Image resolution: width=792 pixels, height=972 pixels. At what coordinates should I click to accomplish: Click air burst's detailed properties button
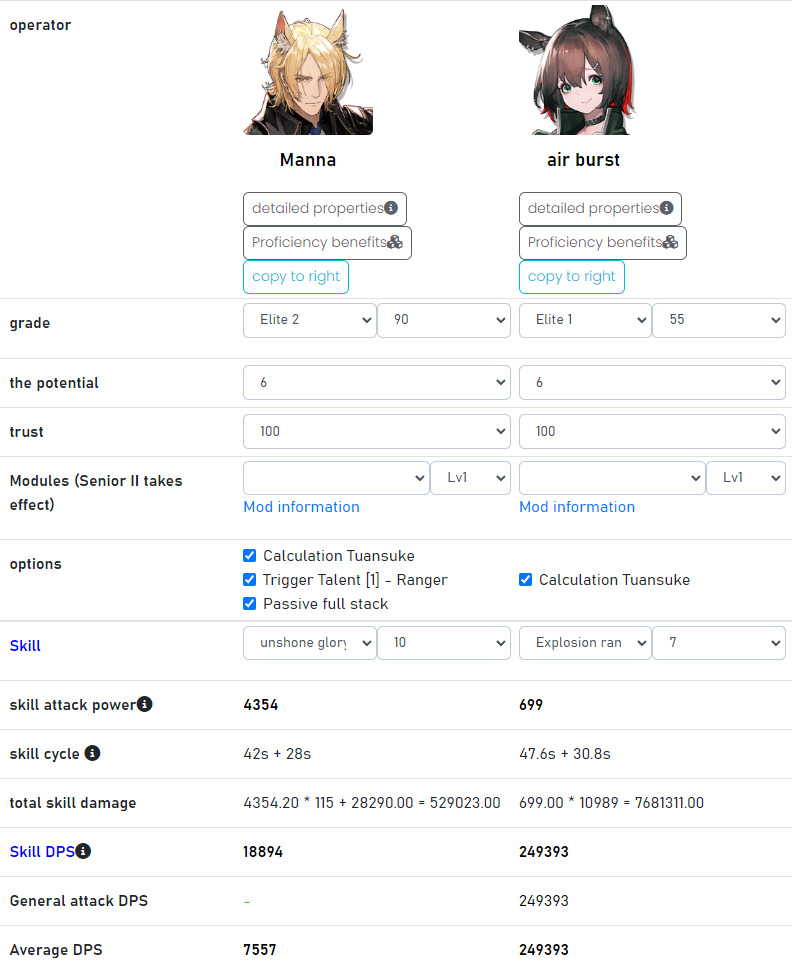[601, 209]
